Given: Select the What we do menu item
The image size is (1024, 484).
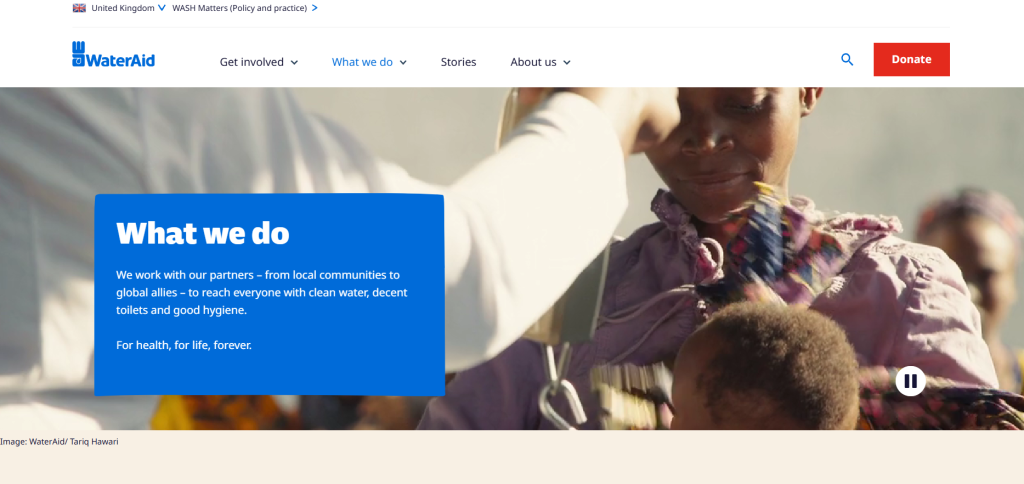Looking at the screenshot, I should (362, 62).
